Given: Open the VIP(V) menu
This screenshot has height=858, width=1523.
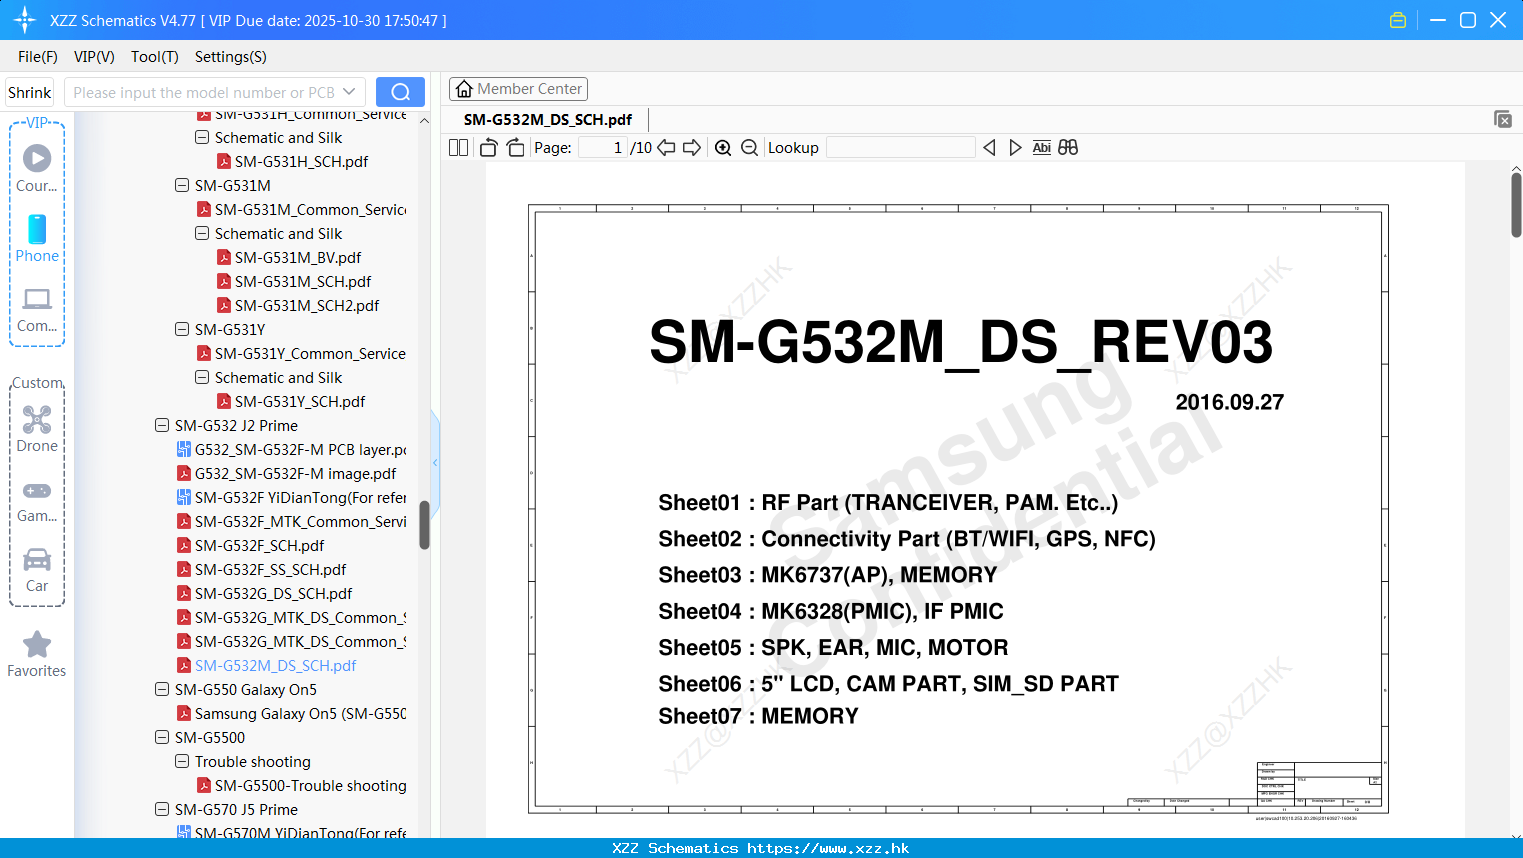Looking at the screenshot, I should click(94, 57).
